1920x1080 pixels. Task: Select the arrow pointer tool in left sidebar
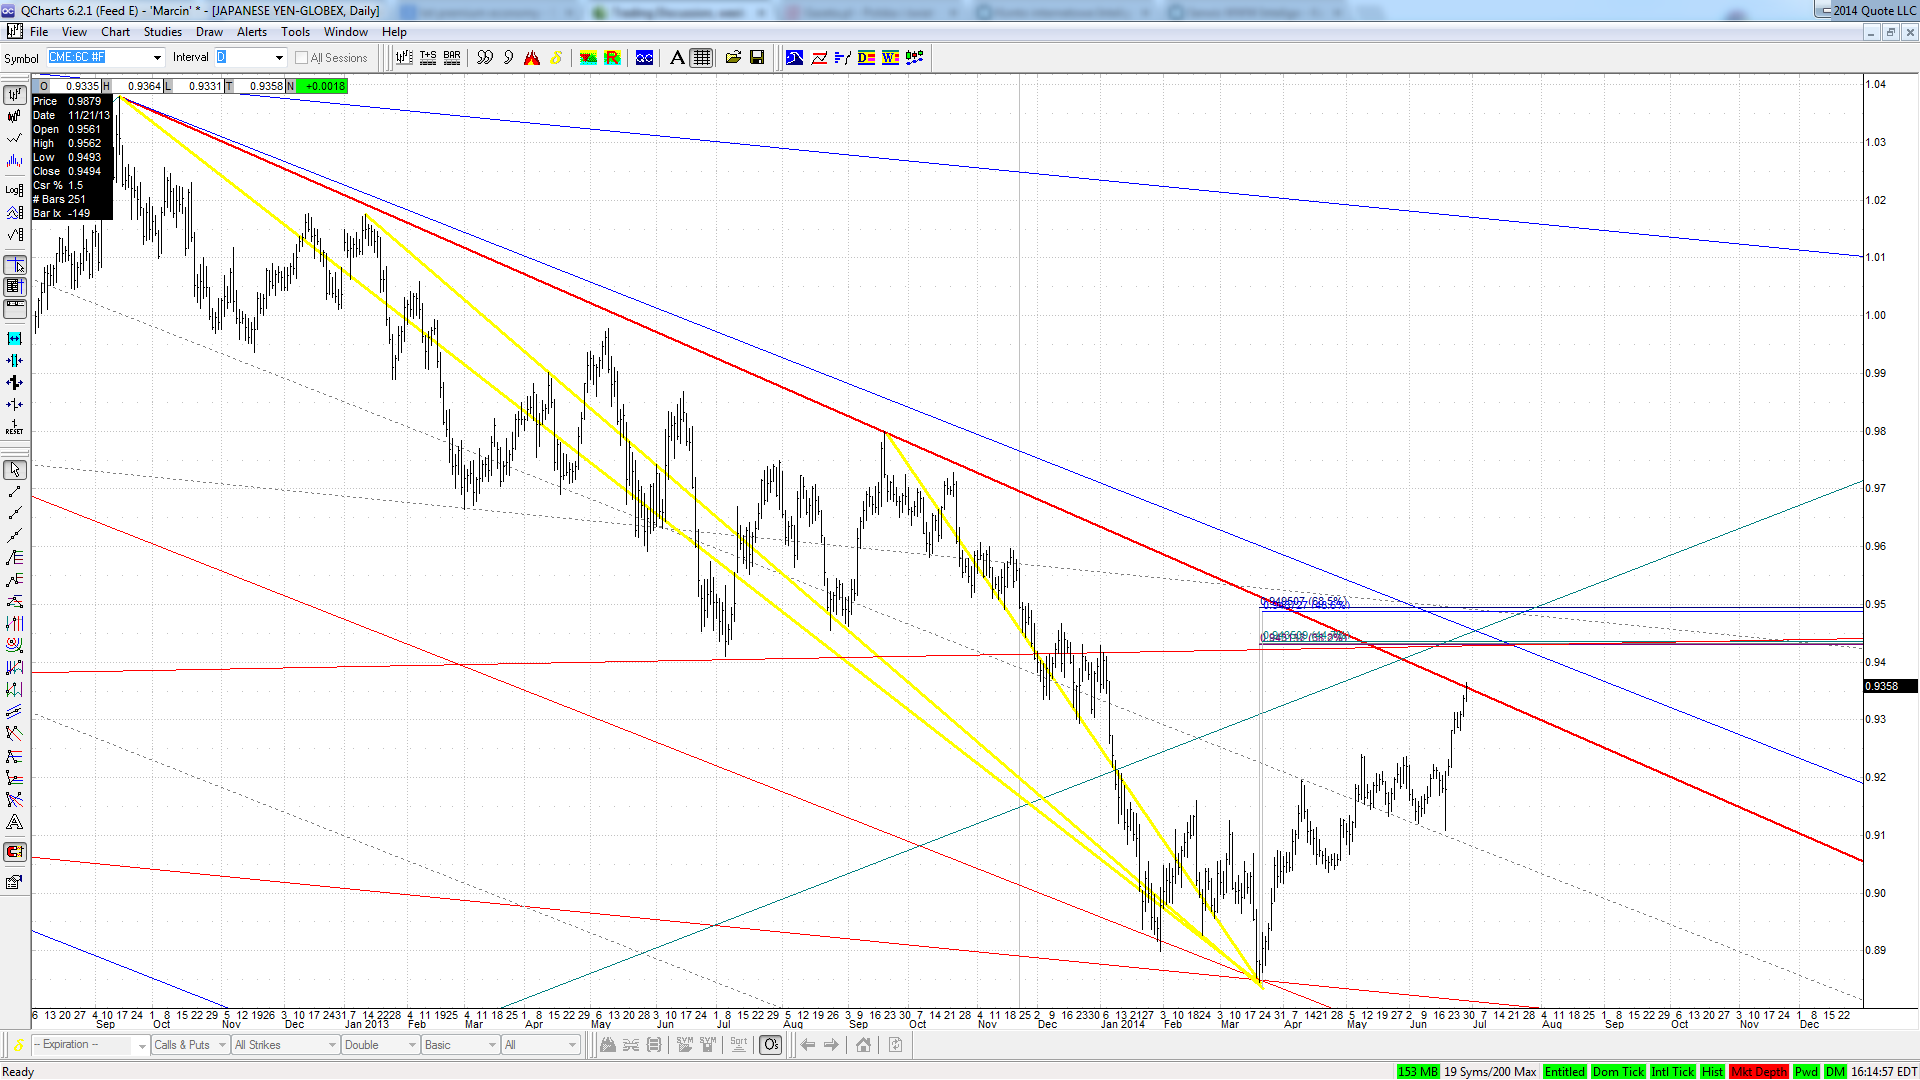(14, 469)
